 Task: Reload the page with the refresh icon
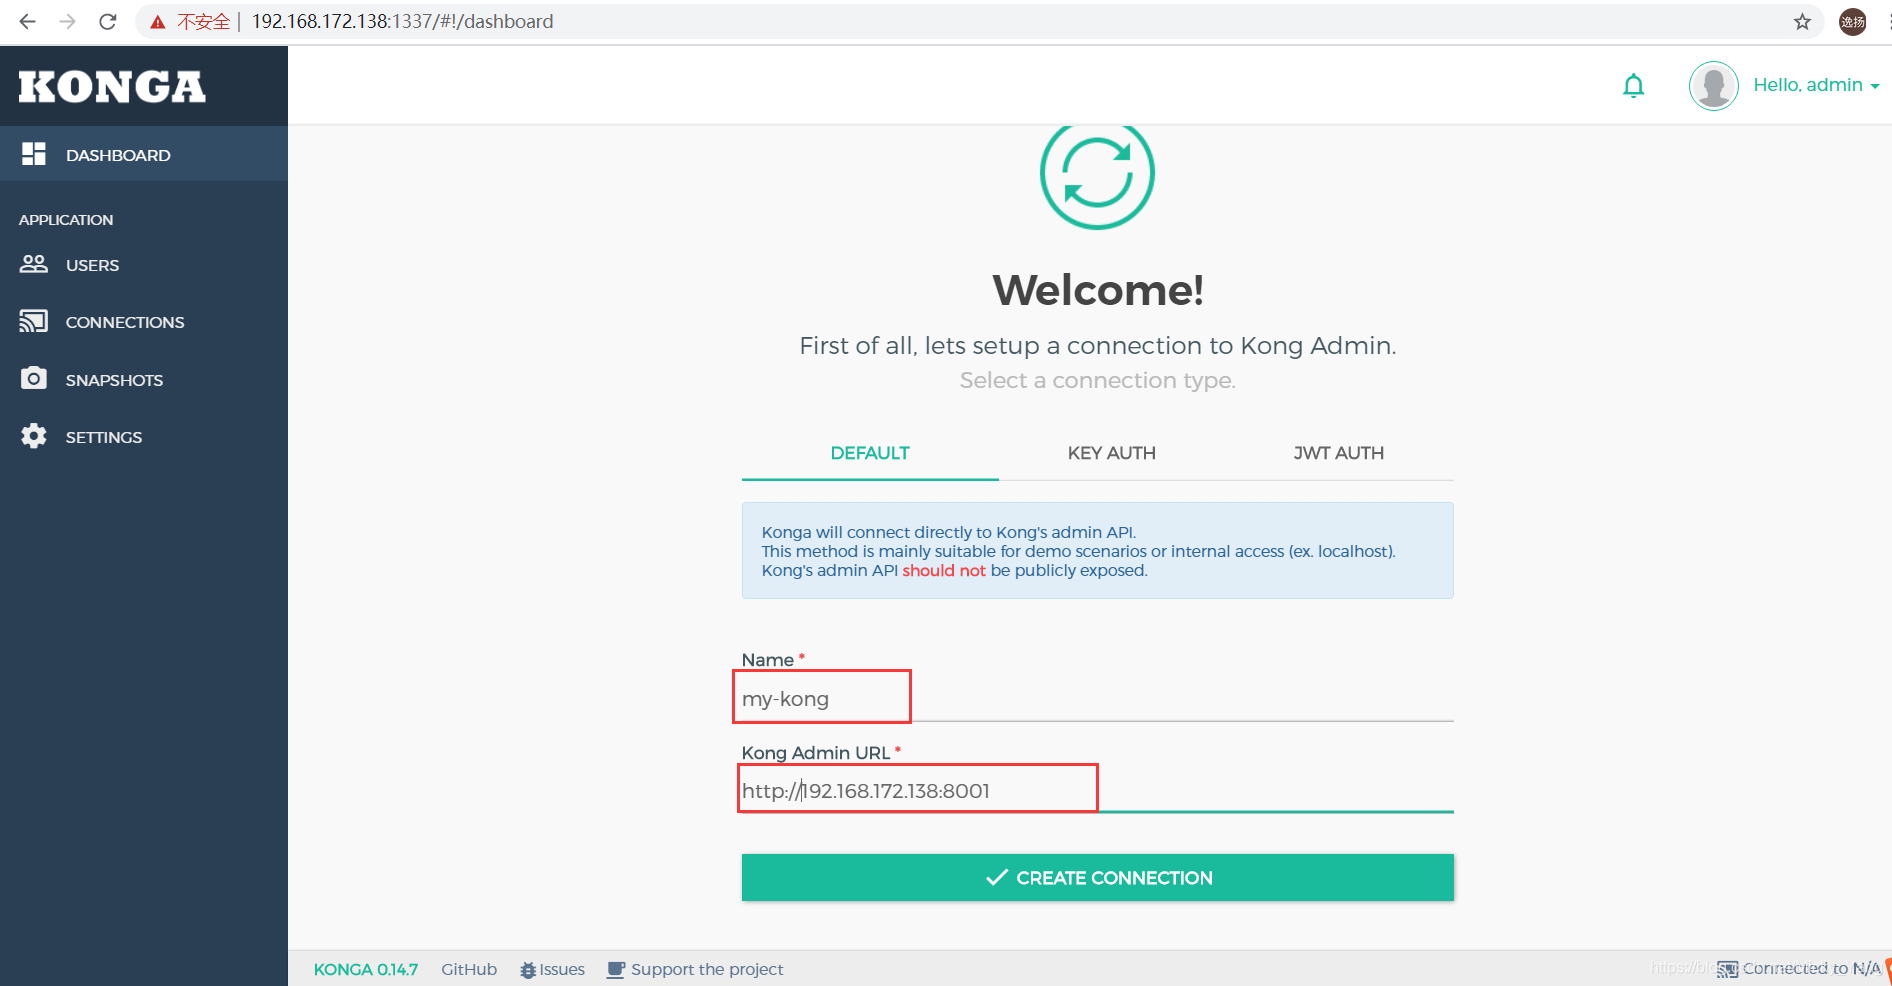[x=108, y=21]
